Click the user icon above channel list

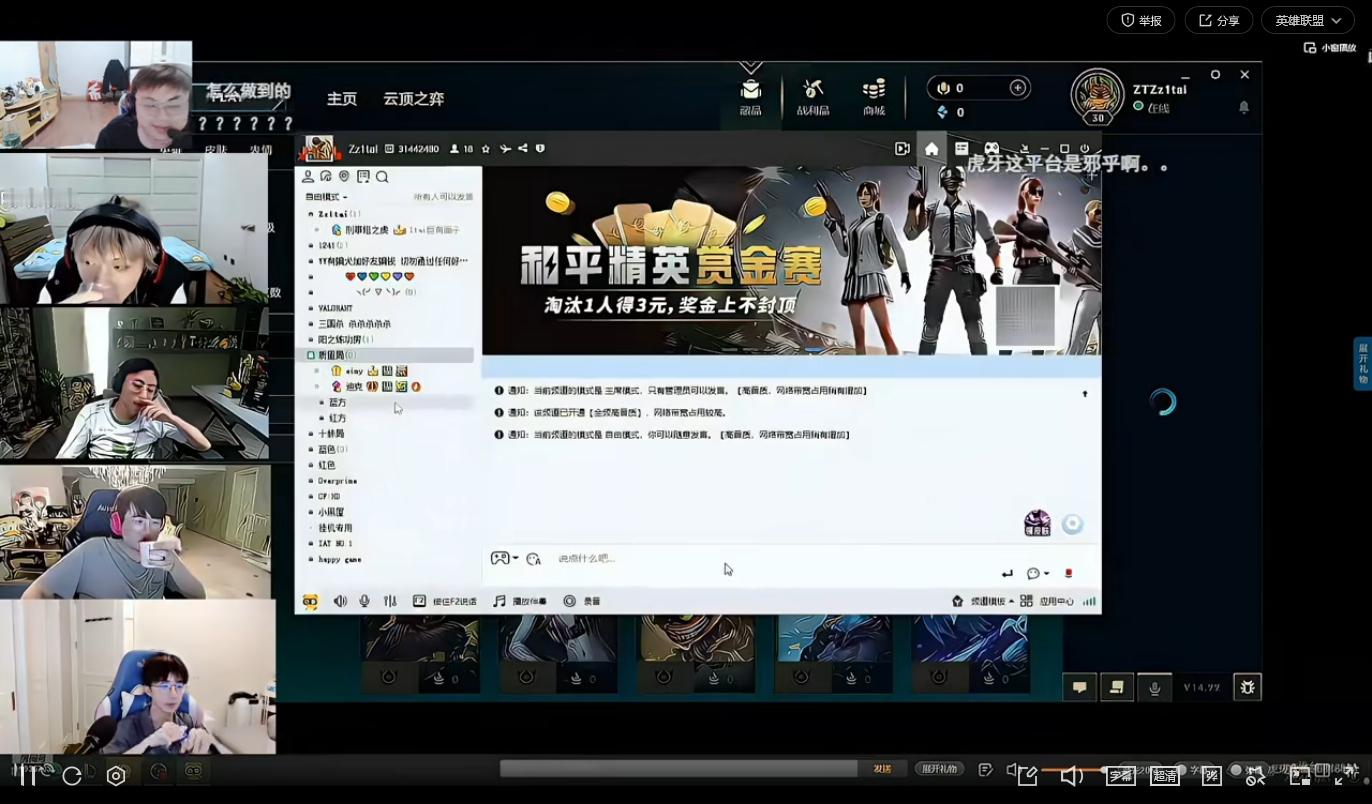(x=308, y=177)
